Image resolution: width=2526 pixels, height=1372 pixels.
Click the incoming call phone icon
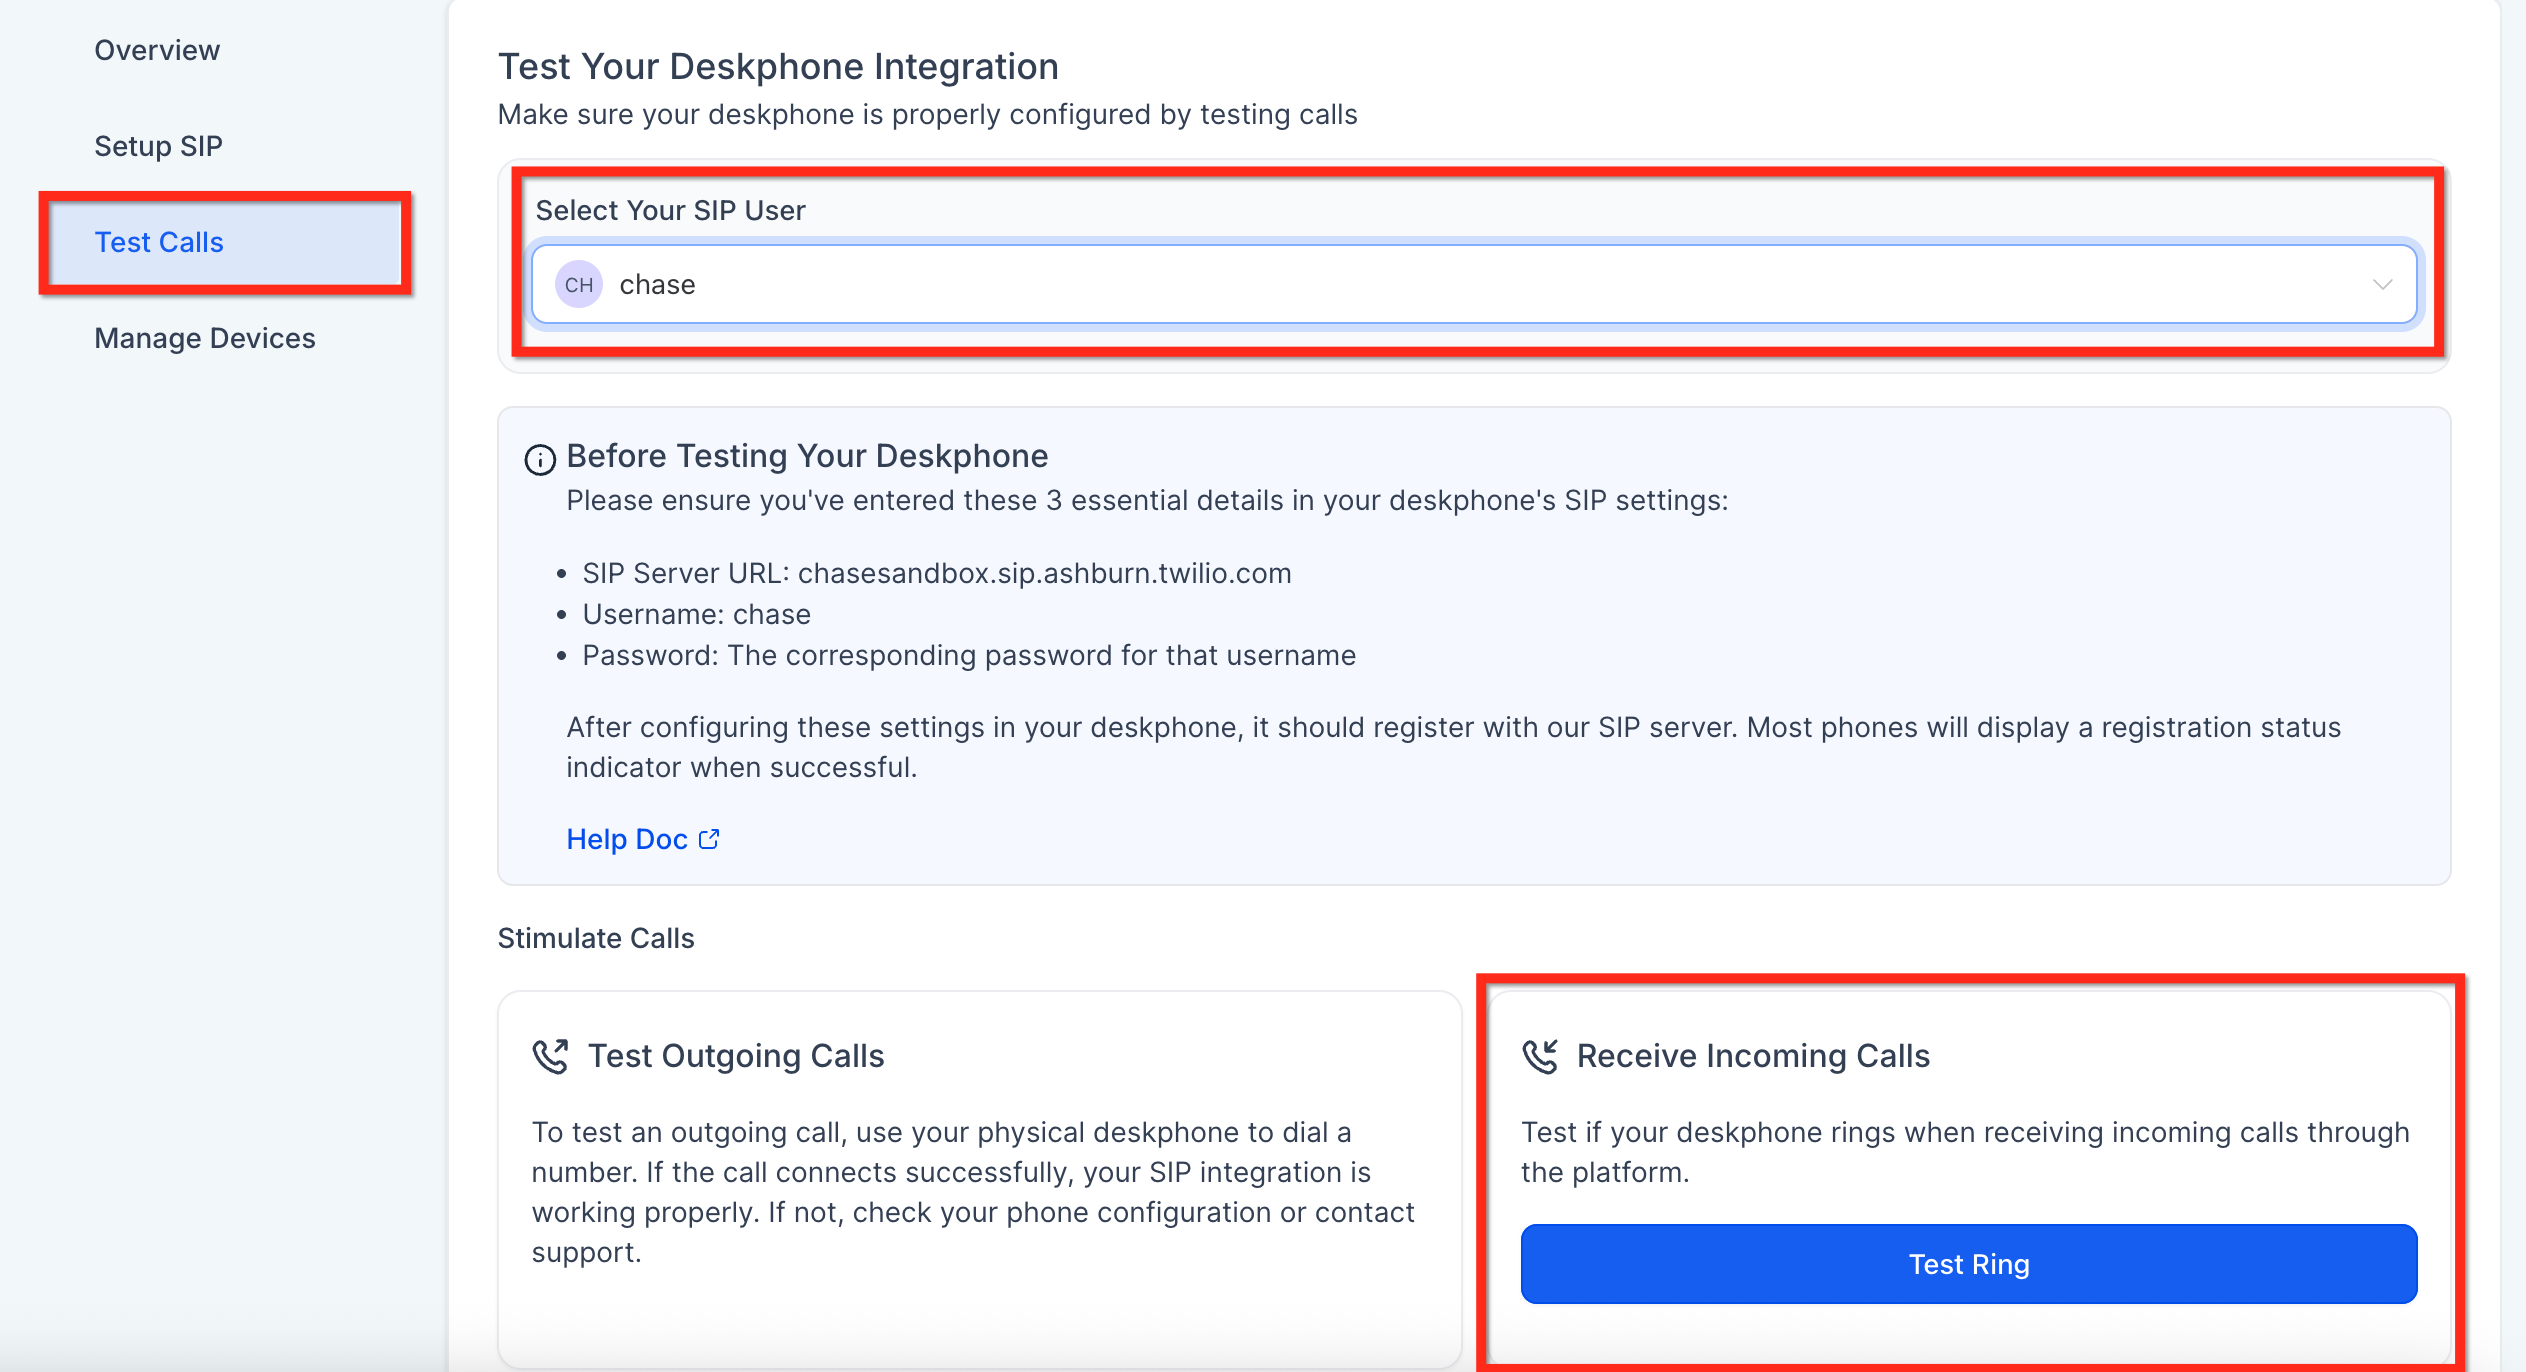click(1540, 1056)
